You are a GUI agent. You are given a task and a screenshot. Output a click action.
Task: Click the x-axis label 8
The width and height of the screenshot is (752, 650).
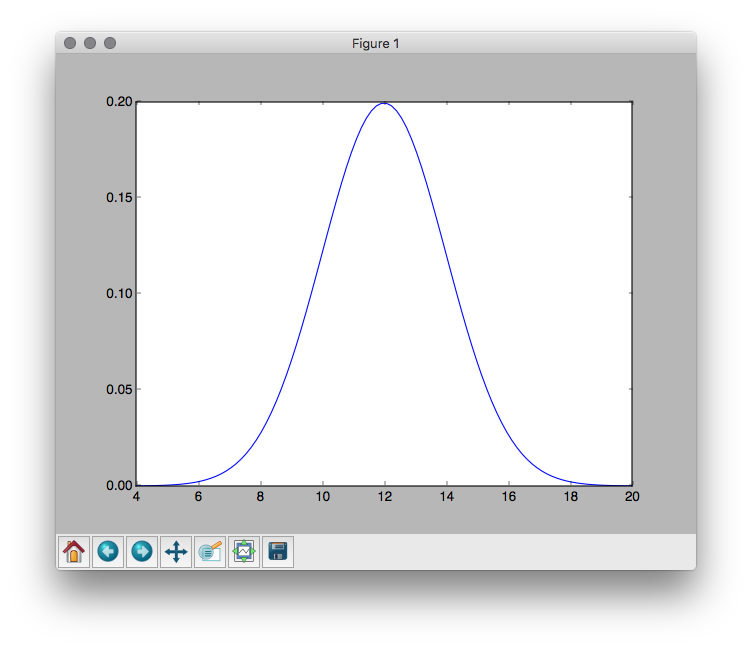(260, 496)
